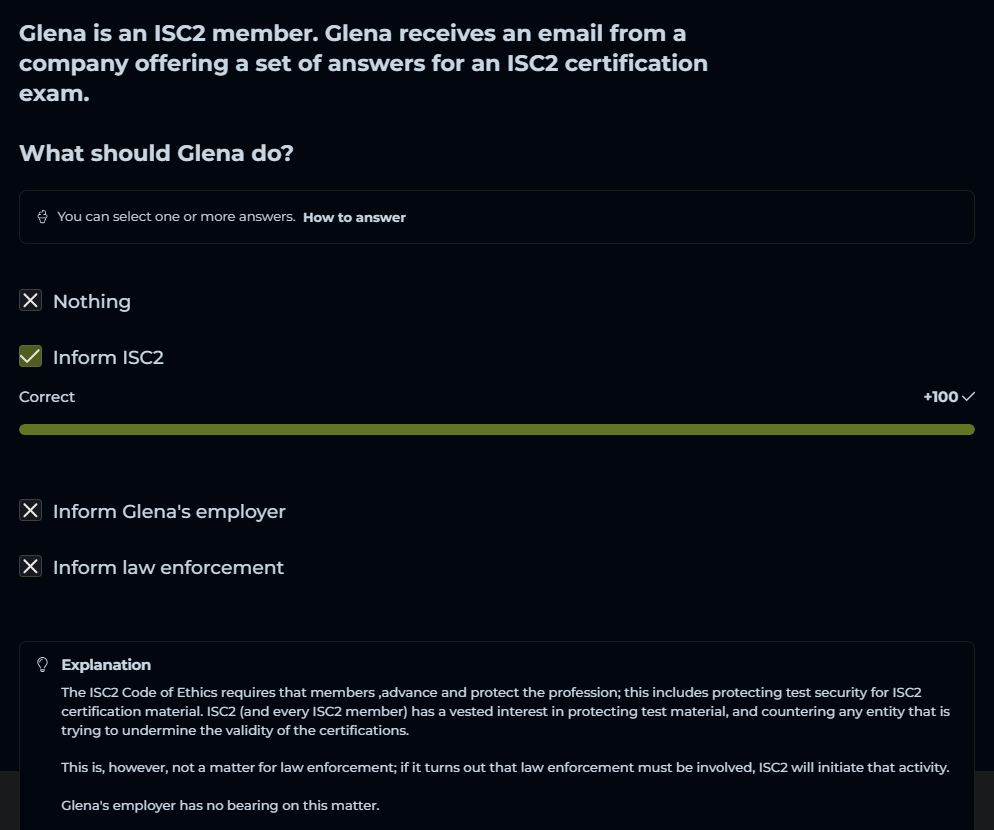Select the "Nothing" answer label text
The height and width of the screenshot is (830, 994).
coord(92,302)
